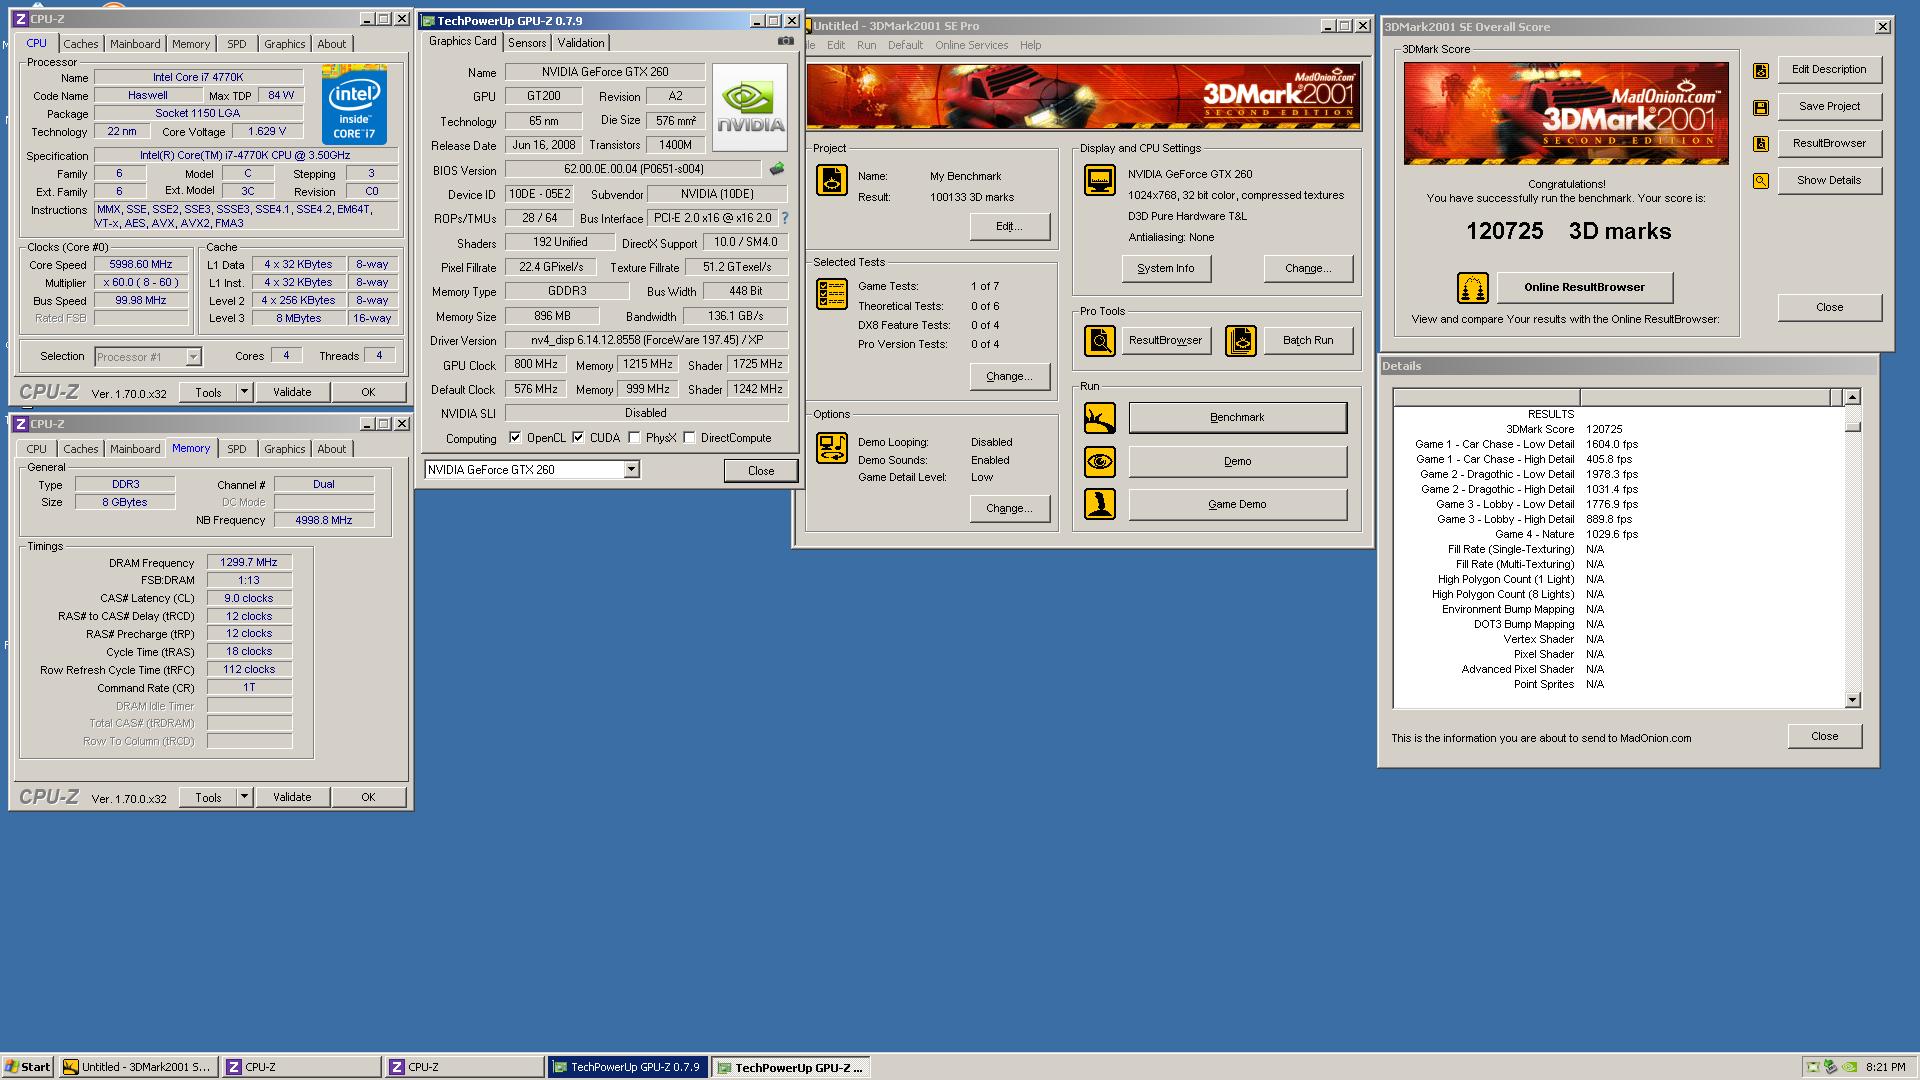
Task: Click the bus interface question mark icon
Action: [x=784, y=217]
